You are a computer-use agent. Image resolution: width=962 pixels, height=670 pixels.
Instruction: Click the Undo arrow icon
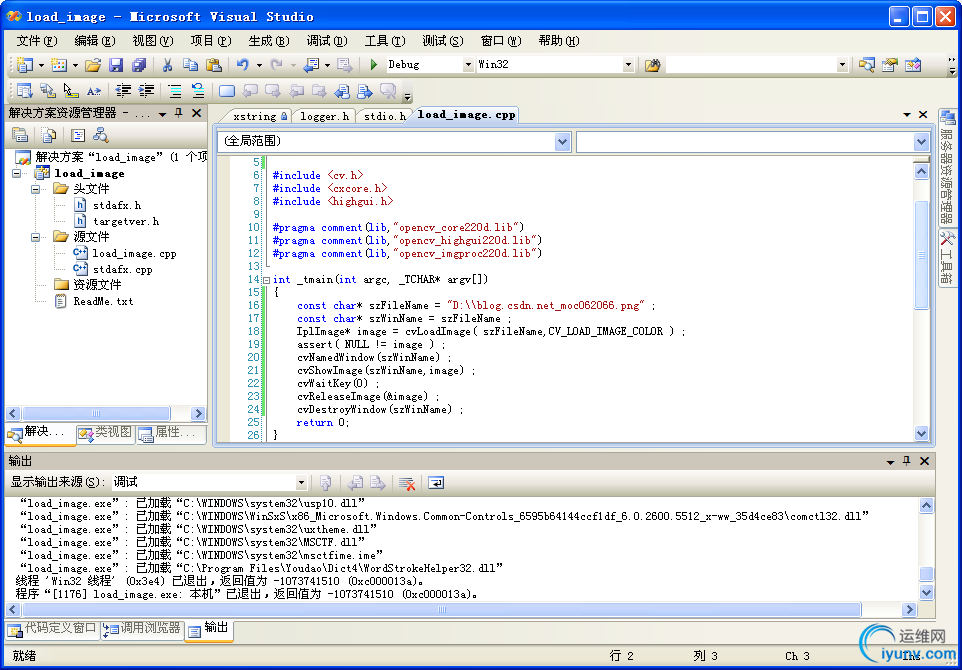(x=243, y=64)
